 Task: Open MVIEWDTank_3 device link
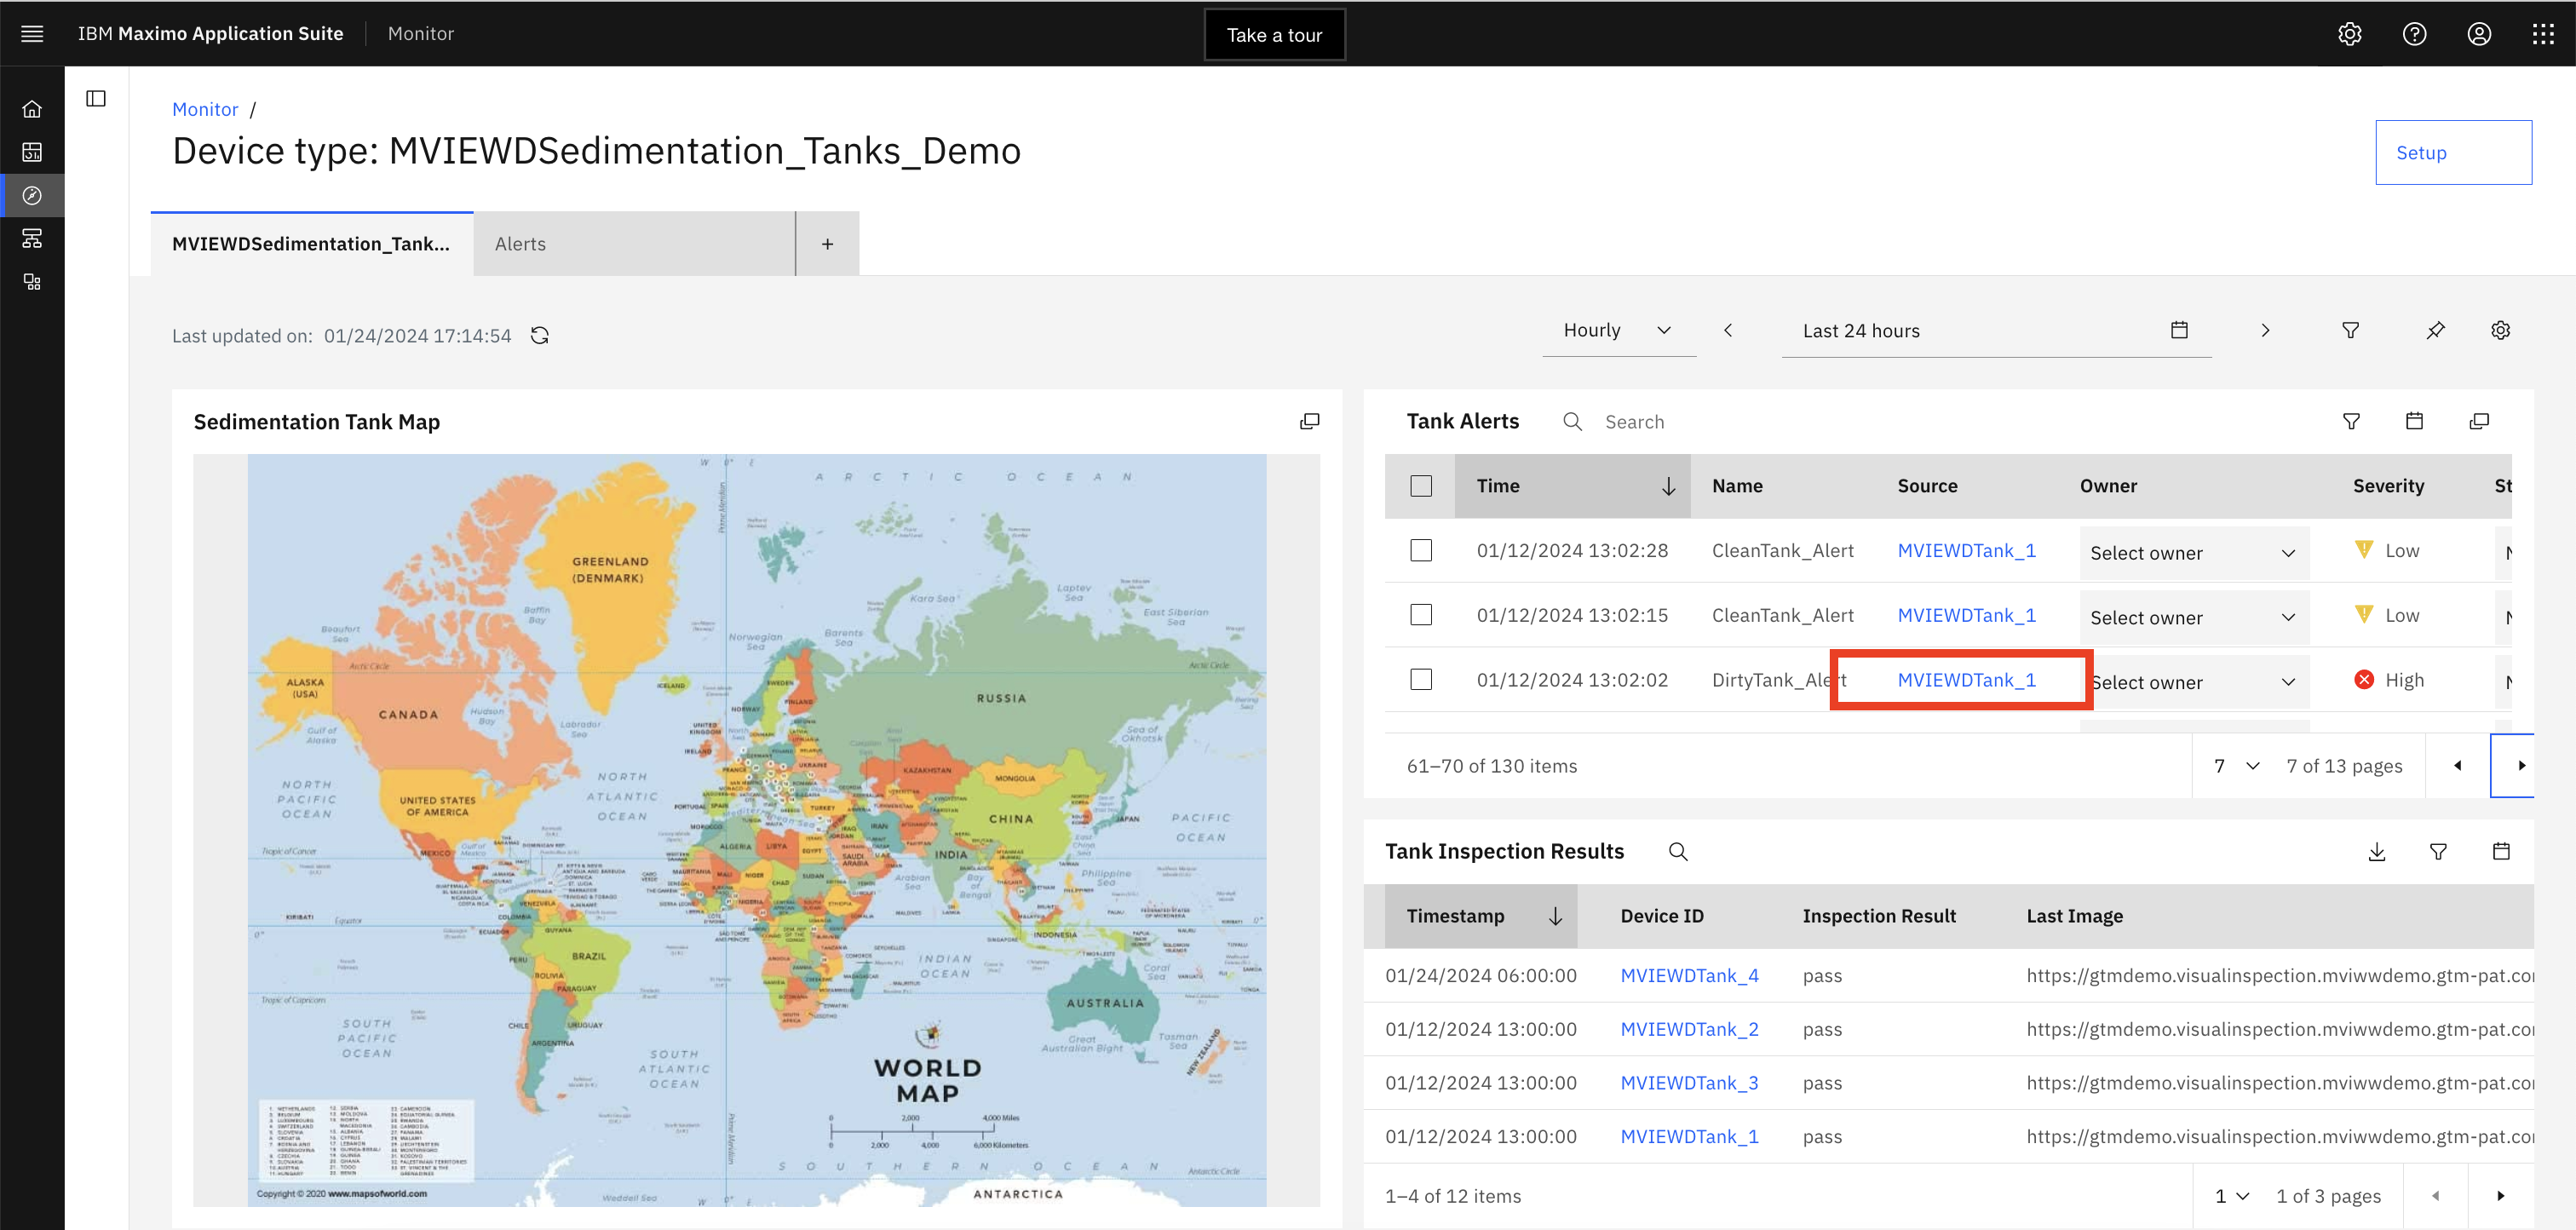[1689, 1083]
